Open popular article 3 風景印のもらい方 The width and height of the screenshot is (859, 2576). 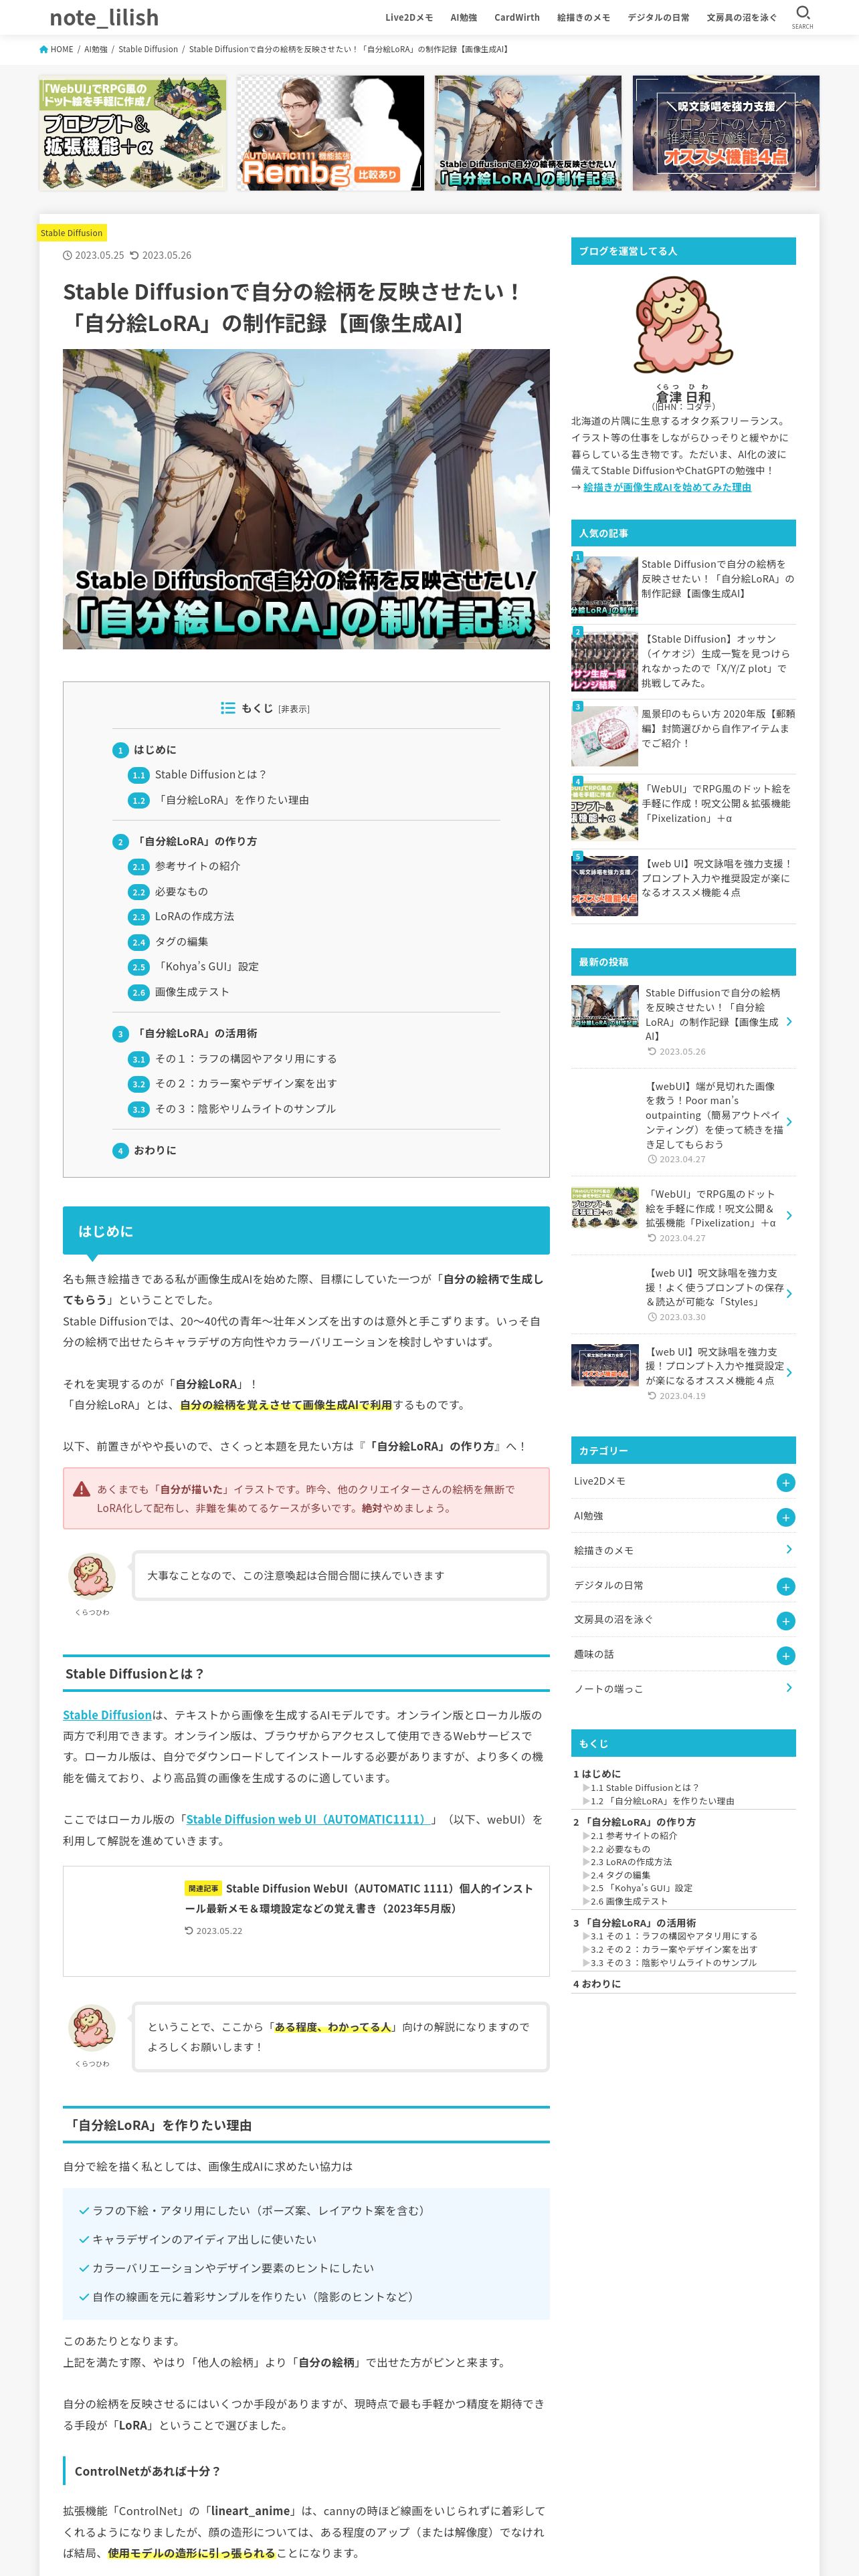pos(683,736)
